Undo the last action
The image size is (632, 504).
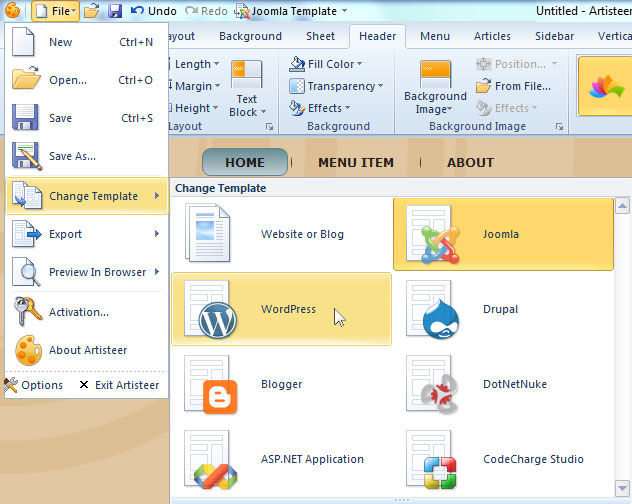154,11
